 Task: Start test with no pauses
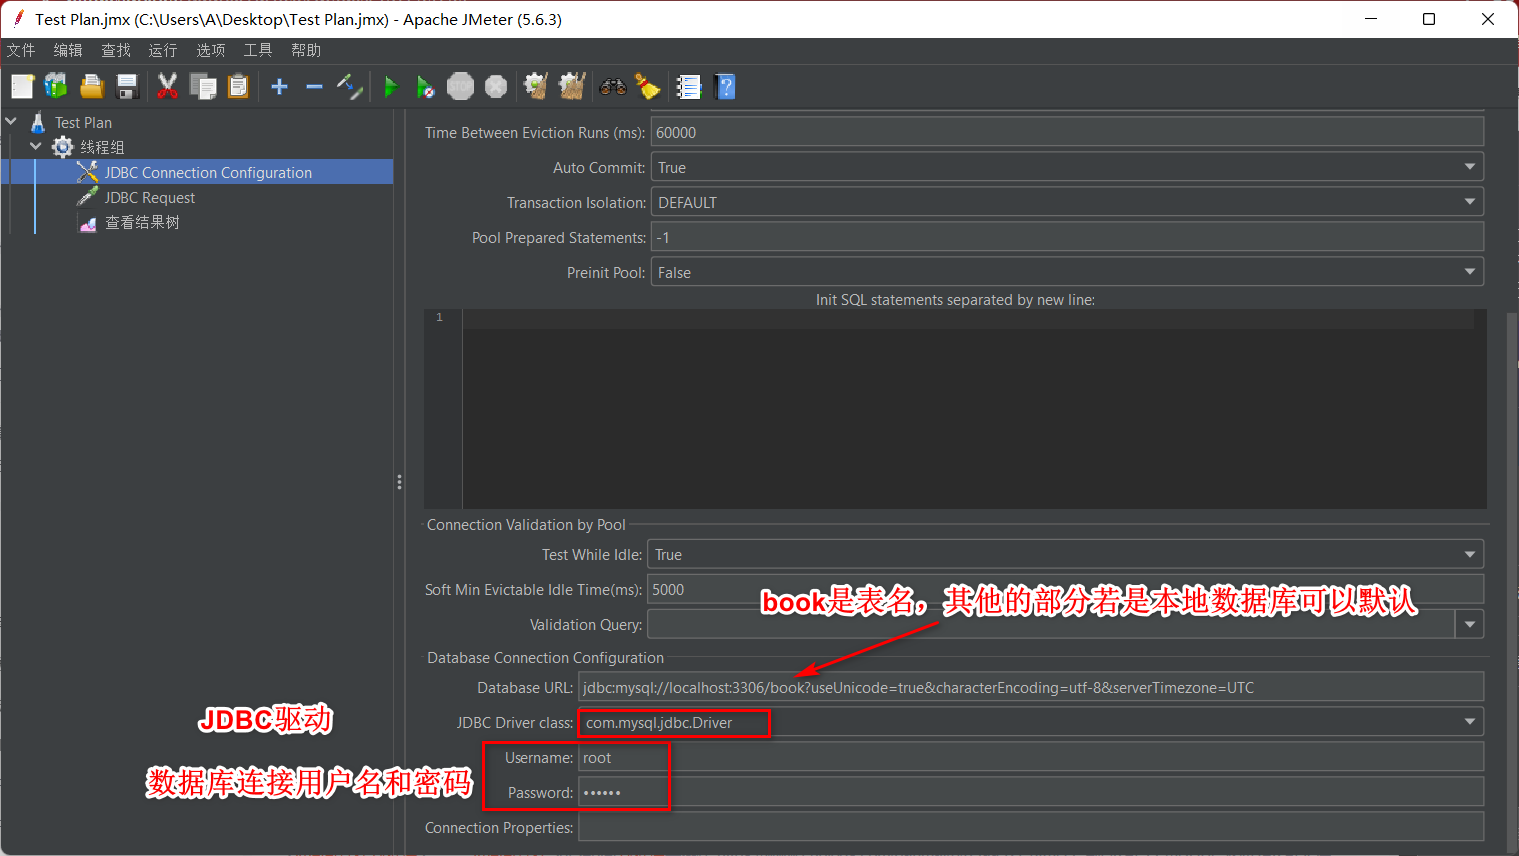tap(425, 87)
